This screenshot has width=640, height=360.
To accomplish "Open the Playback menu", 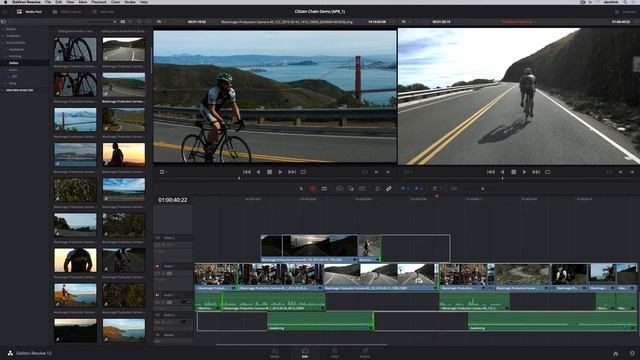I will click(99, 2).
